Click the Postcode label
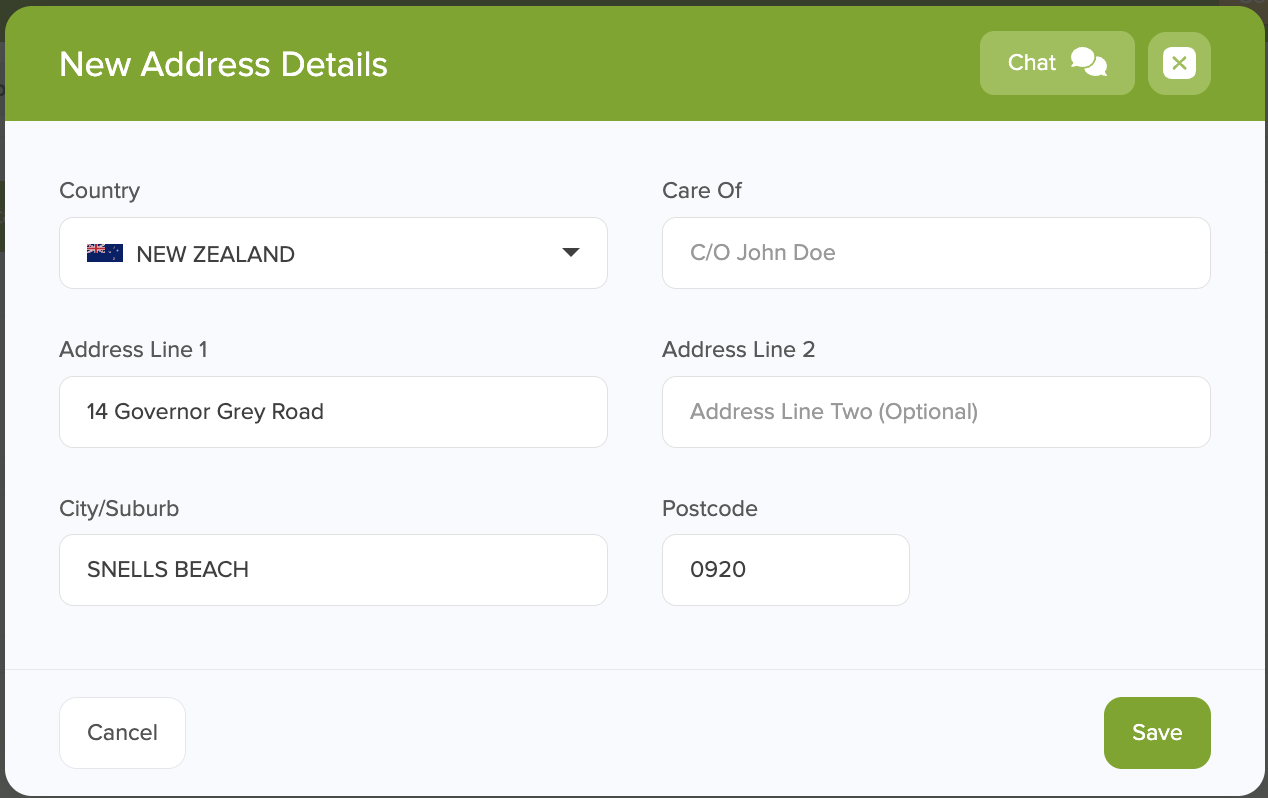 710,509
